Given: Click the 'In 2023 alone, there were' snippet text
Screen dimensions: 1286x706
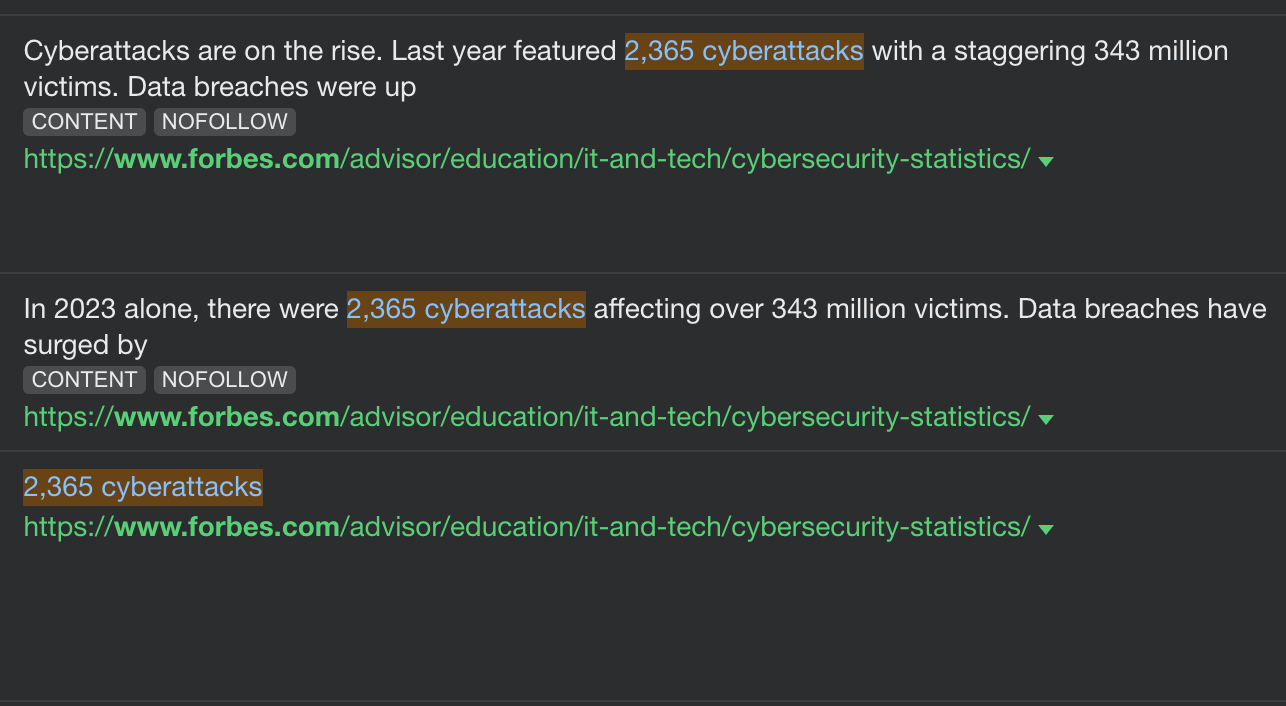Looking at the screenshot, I should (x=181, y=309).
